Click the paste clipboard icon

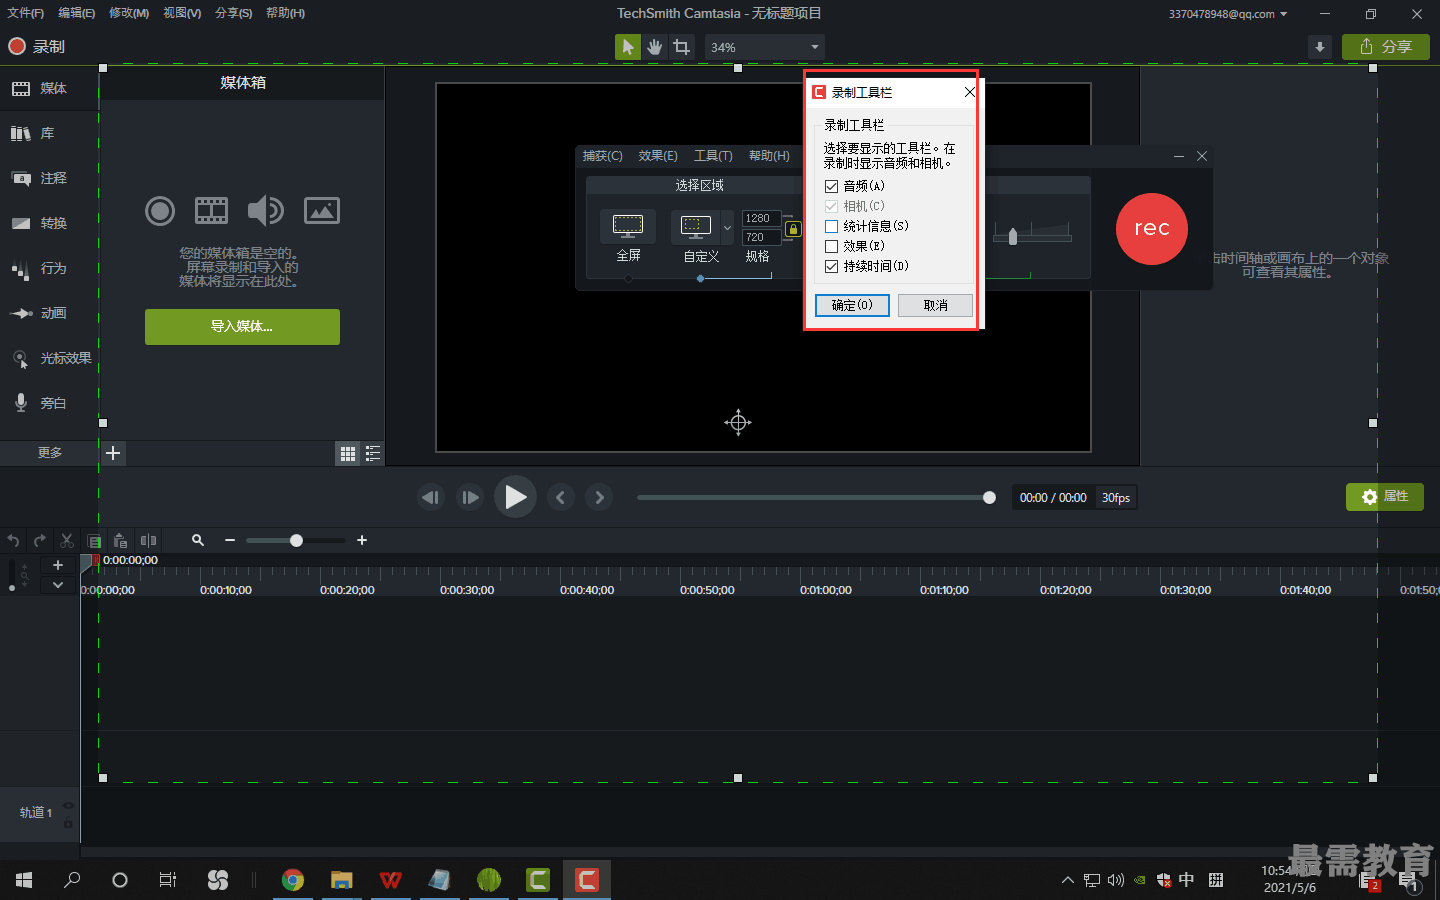pos(120,540)
